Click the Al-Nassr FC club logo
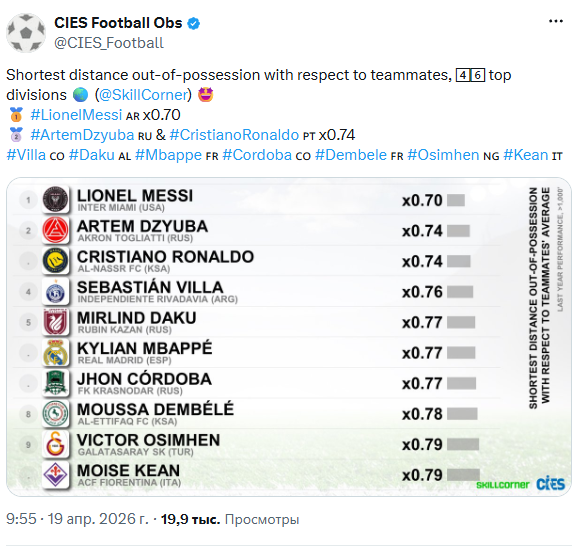This screenshot has width=582, height=552. [55, 261]
